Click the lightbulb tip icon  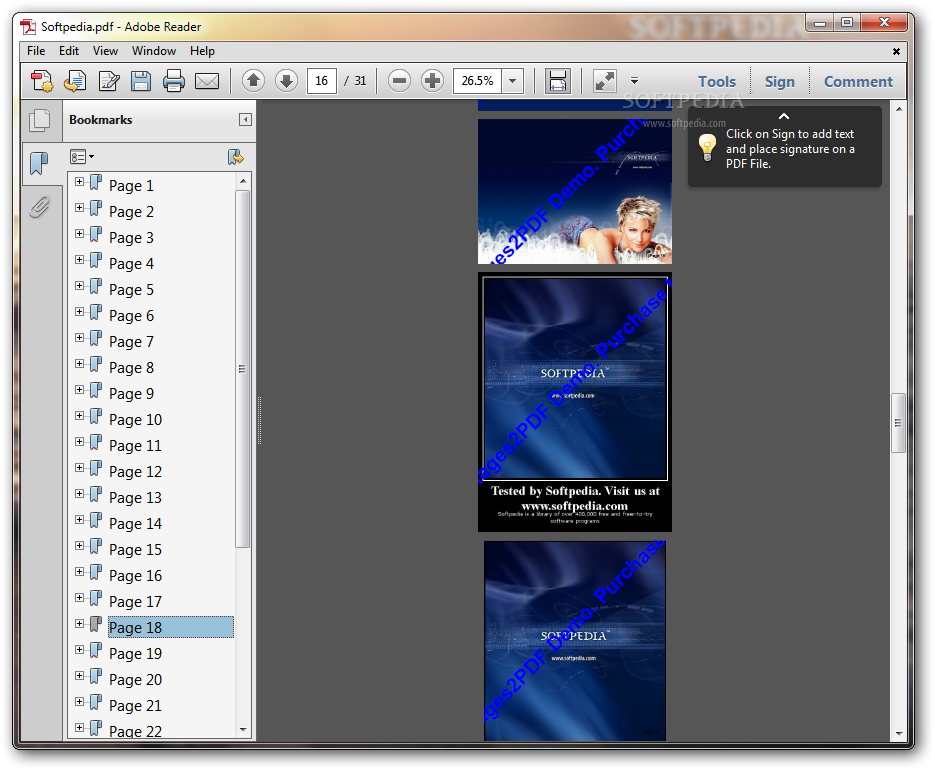point(707,147)
